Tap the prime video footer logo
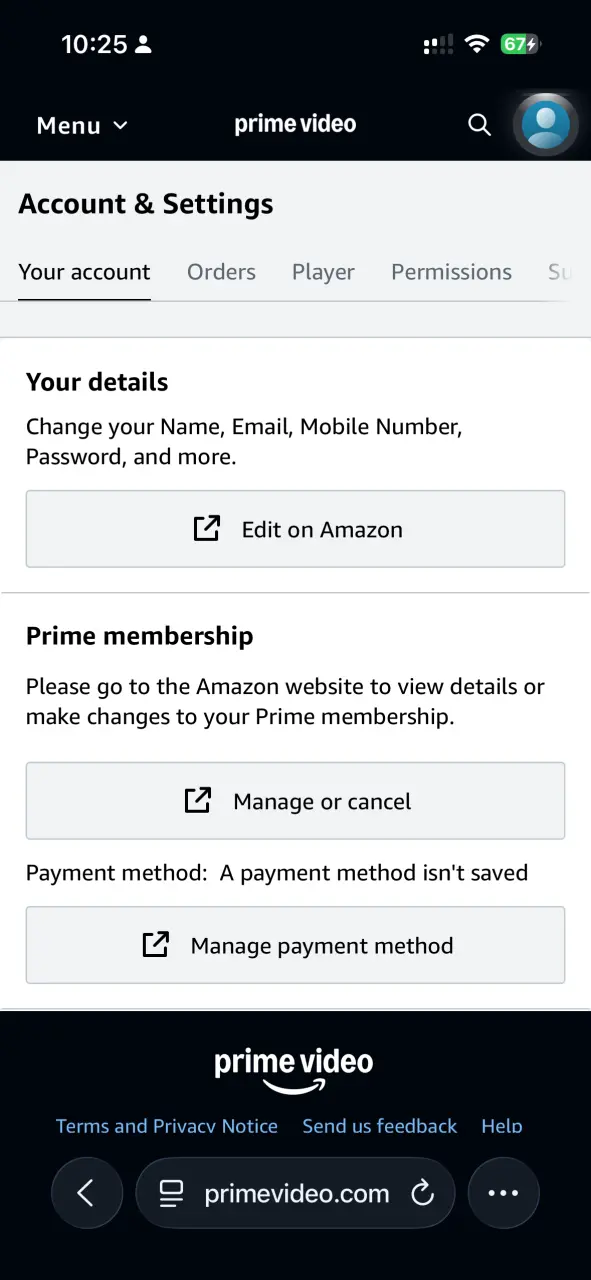 [x=294, y=1070]
